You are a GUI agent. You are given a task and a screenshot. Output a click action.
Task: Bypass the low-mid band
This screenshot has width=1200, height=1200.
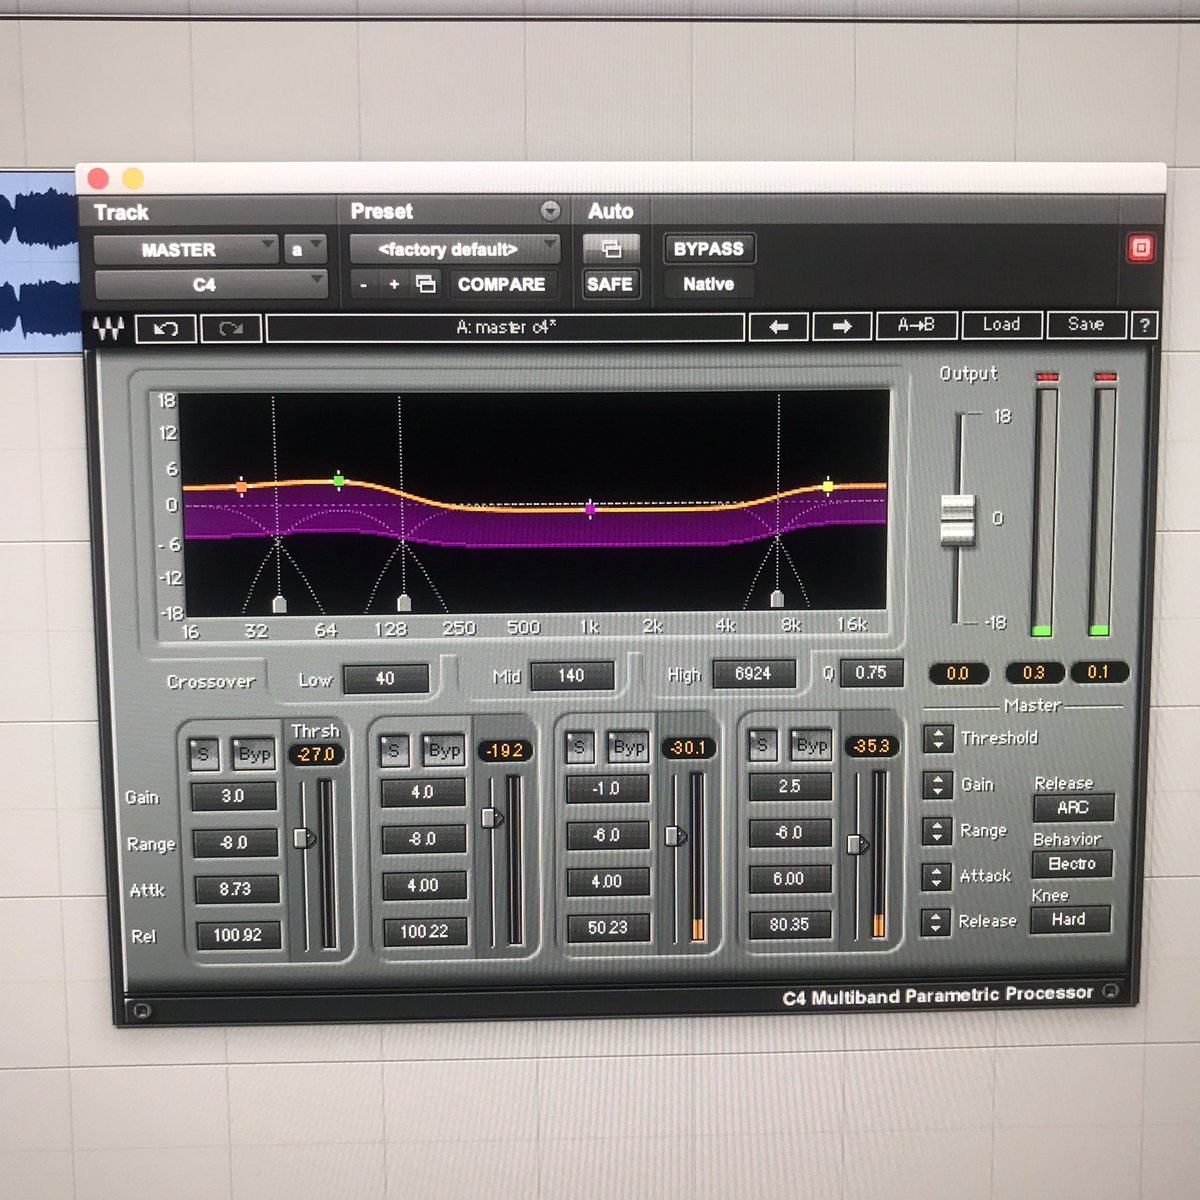tap(443, 750)
